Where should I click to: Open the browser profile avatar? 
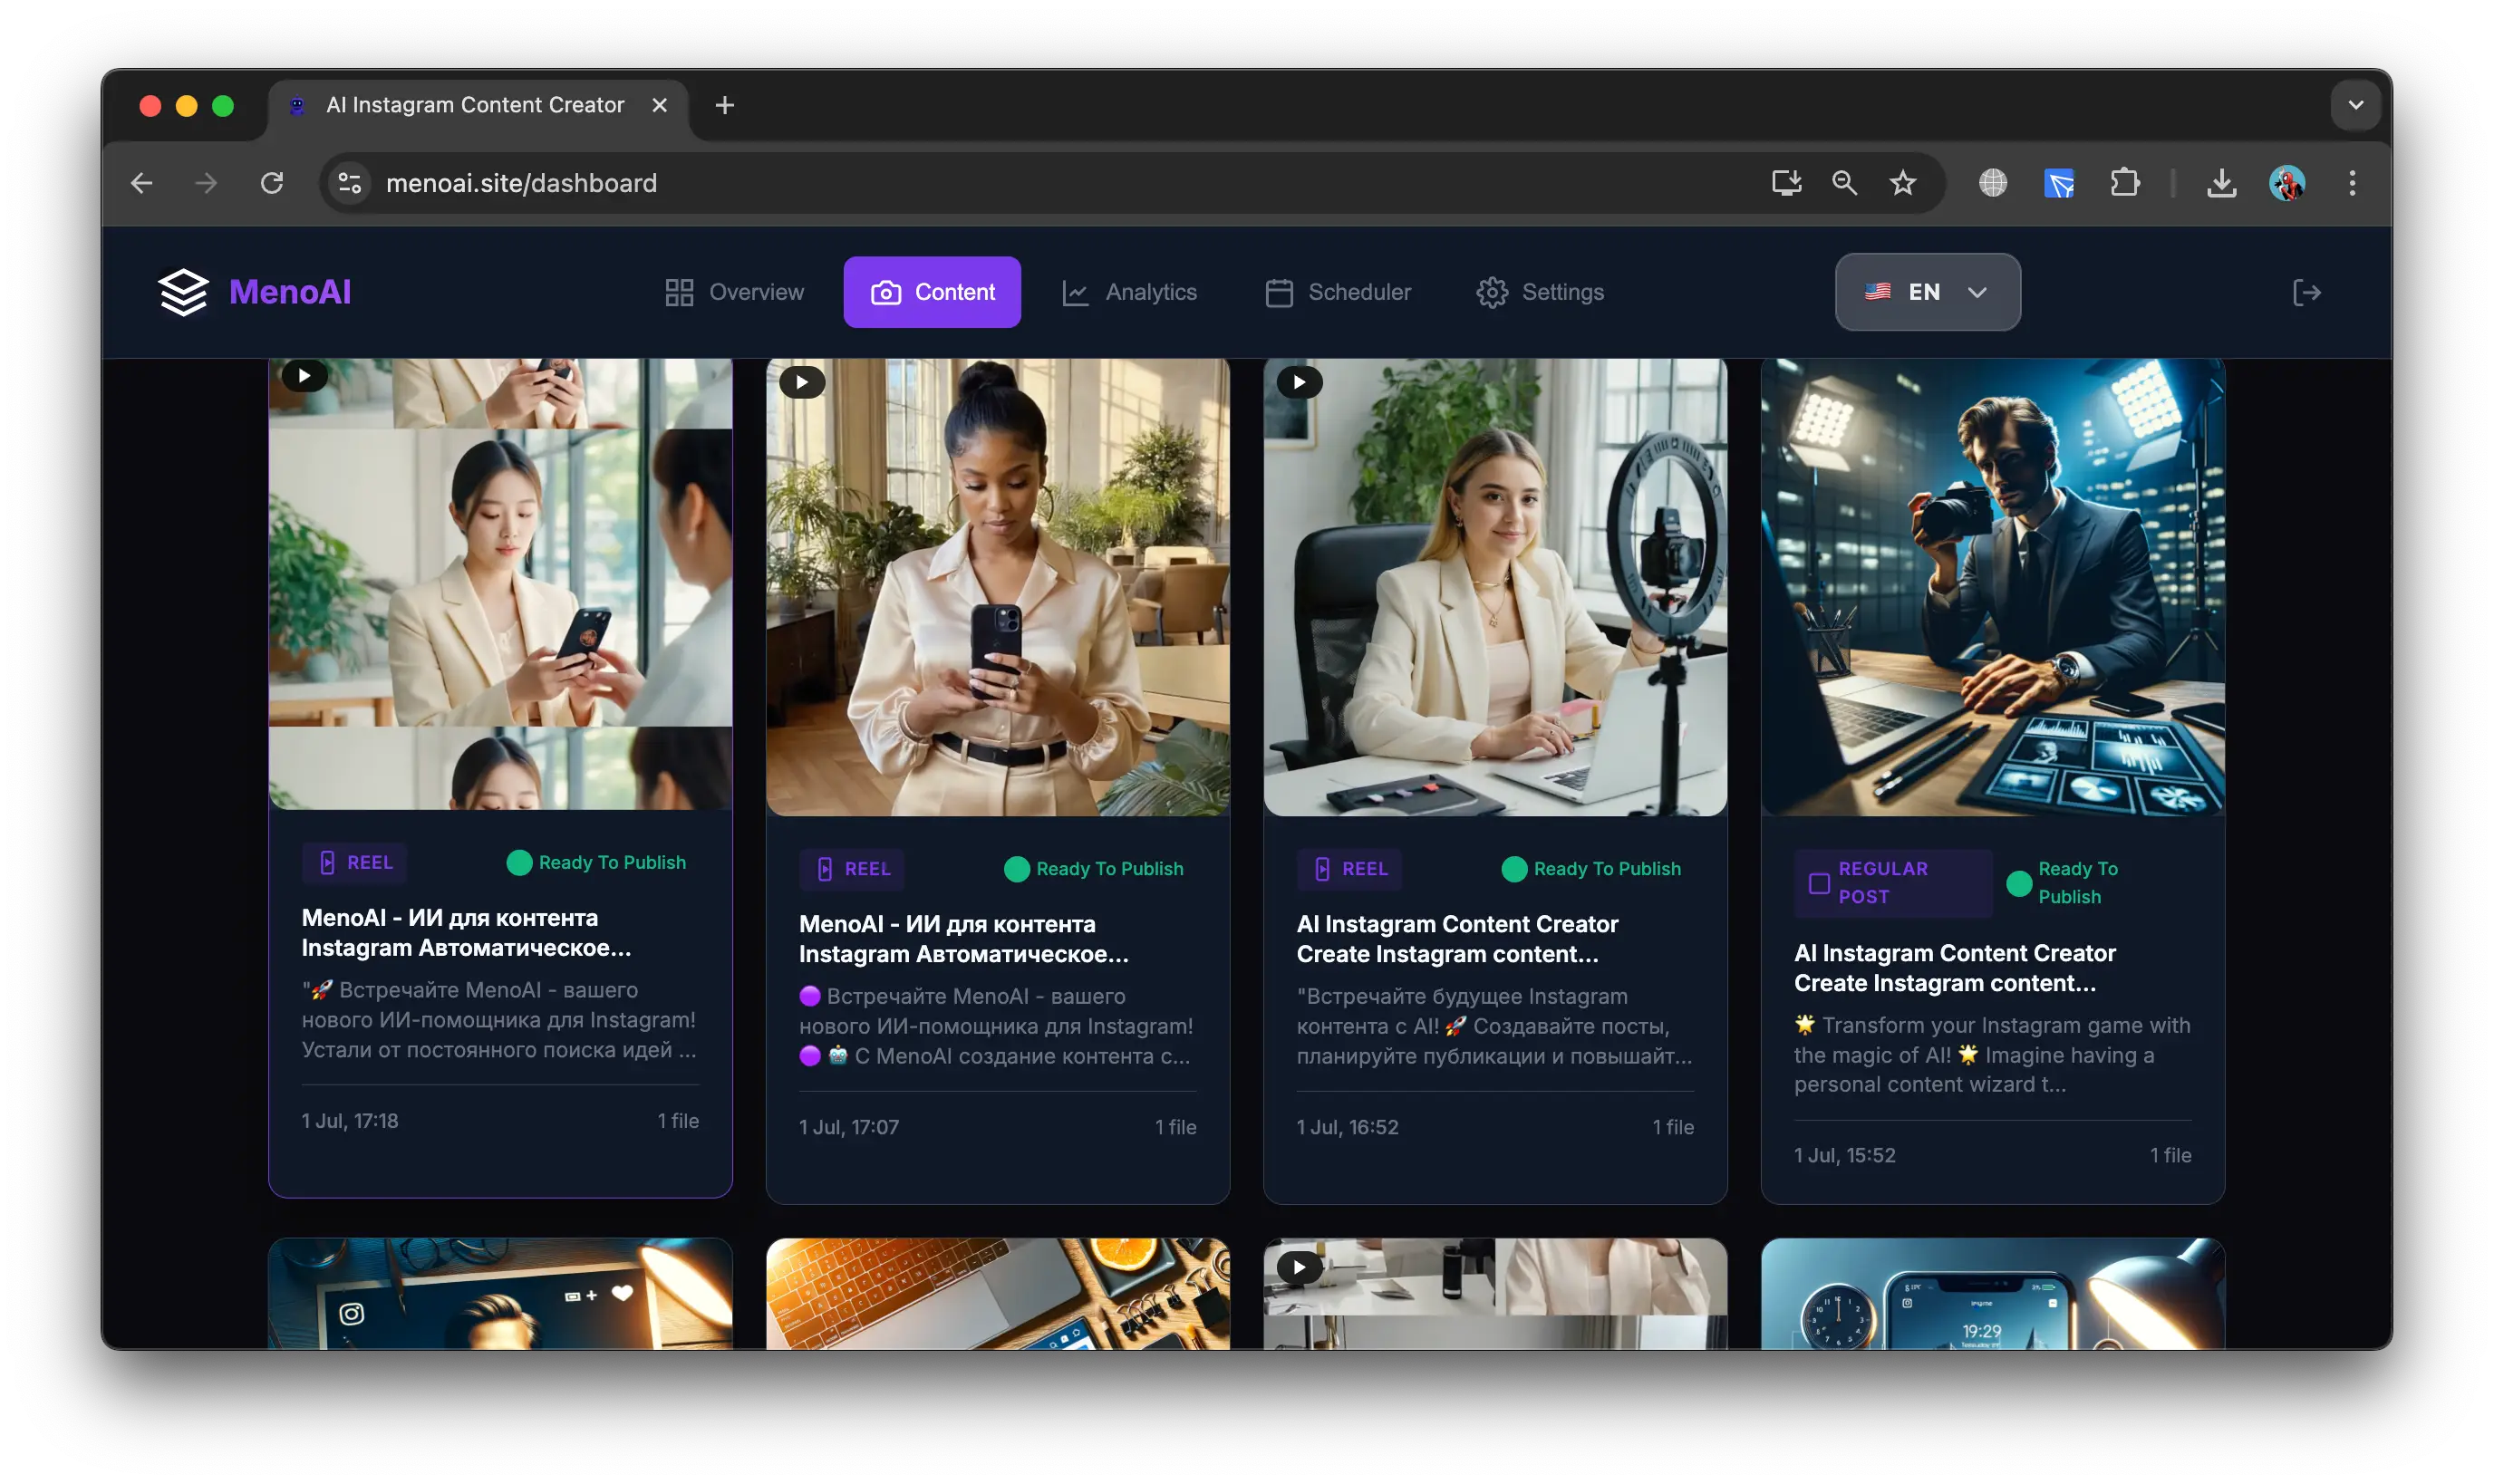click(x=2286, y=183)
